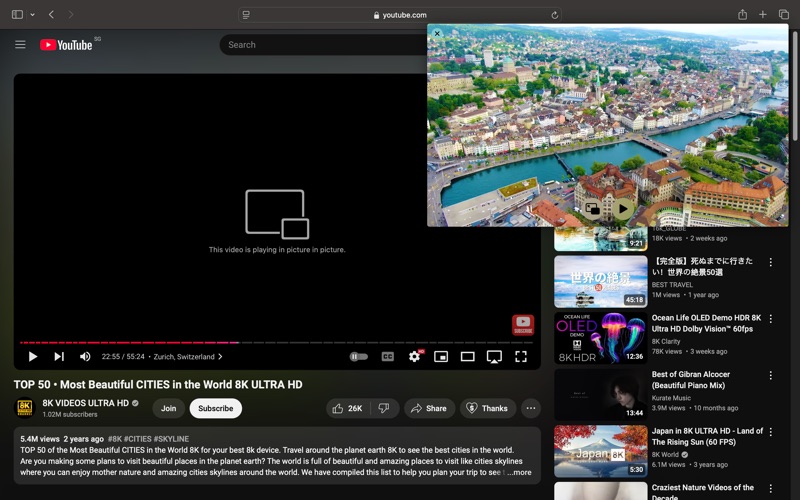Subscribe to 8K VIDEOS ULTRA HD
The height and width of the screenshot is (500, 800).
[x=215, y=408]
